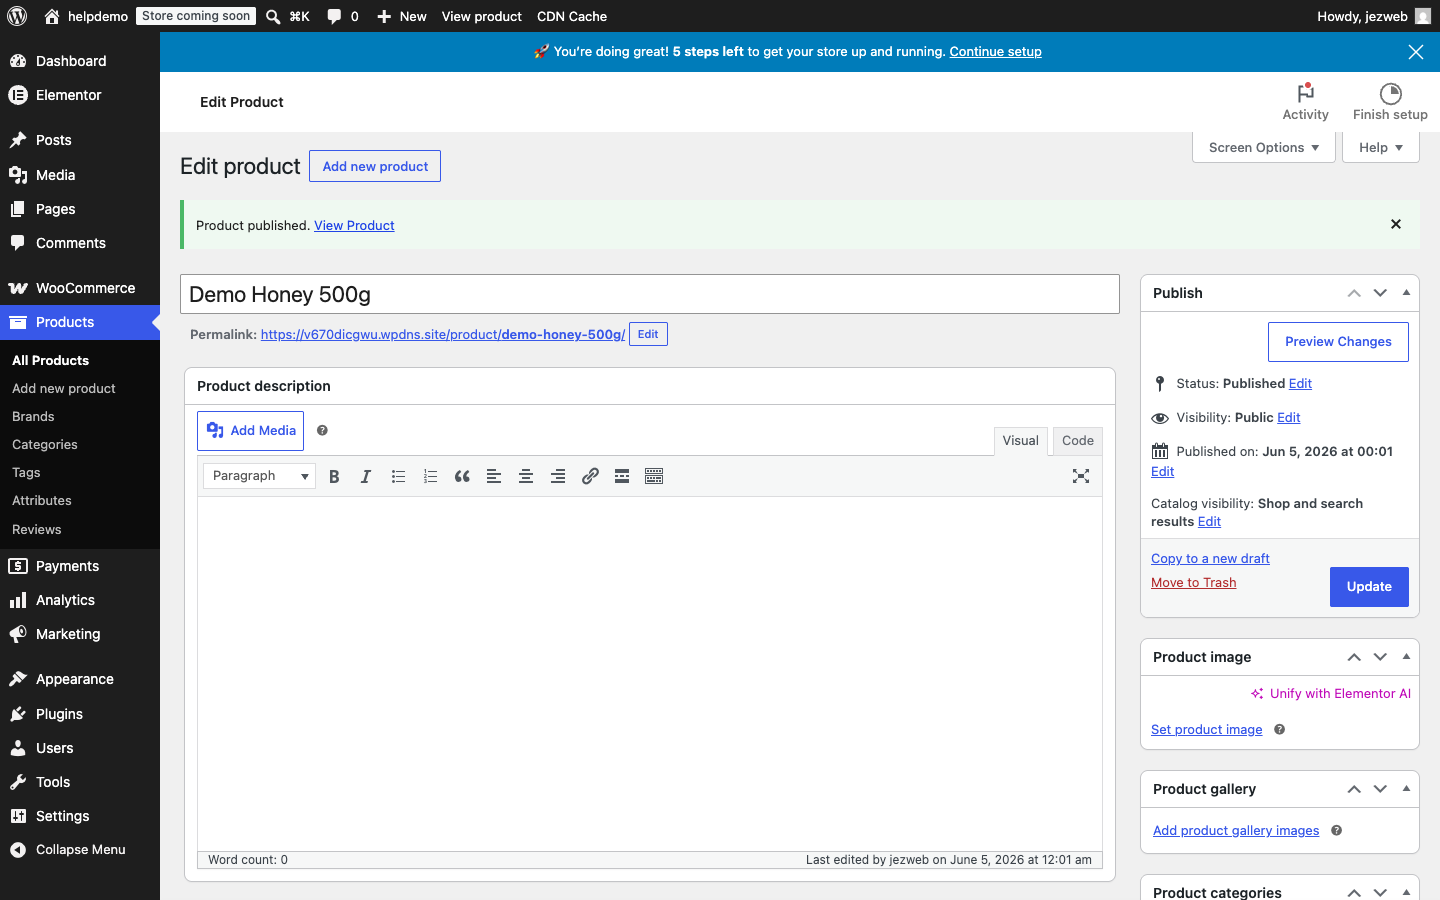Collapse the admin sidebar menu
This screenshot has width=1440, height=900.
pos(80,850)
